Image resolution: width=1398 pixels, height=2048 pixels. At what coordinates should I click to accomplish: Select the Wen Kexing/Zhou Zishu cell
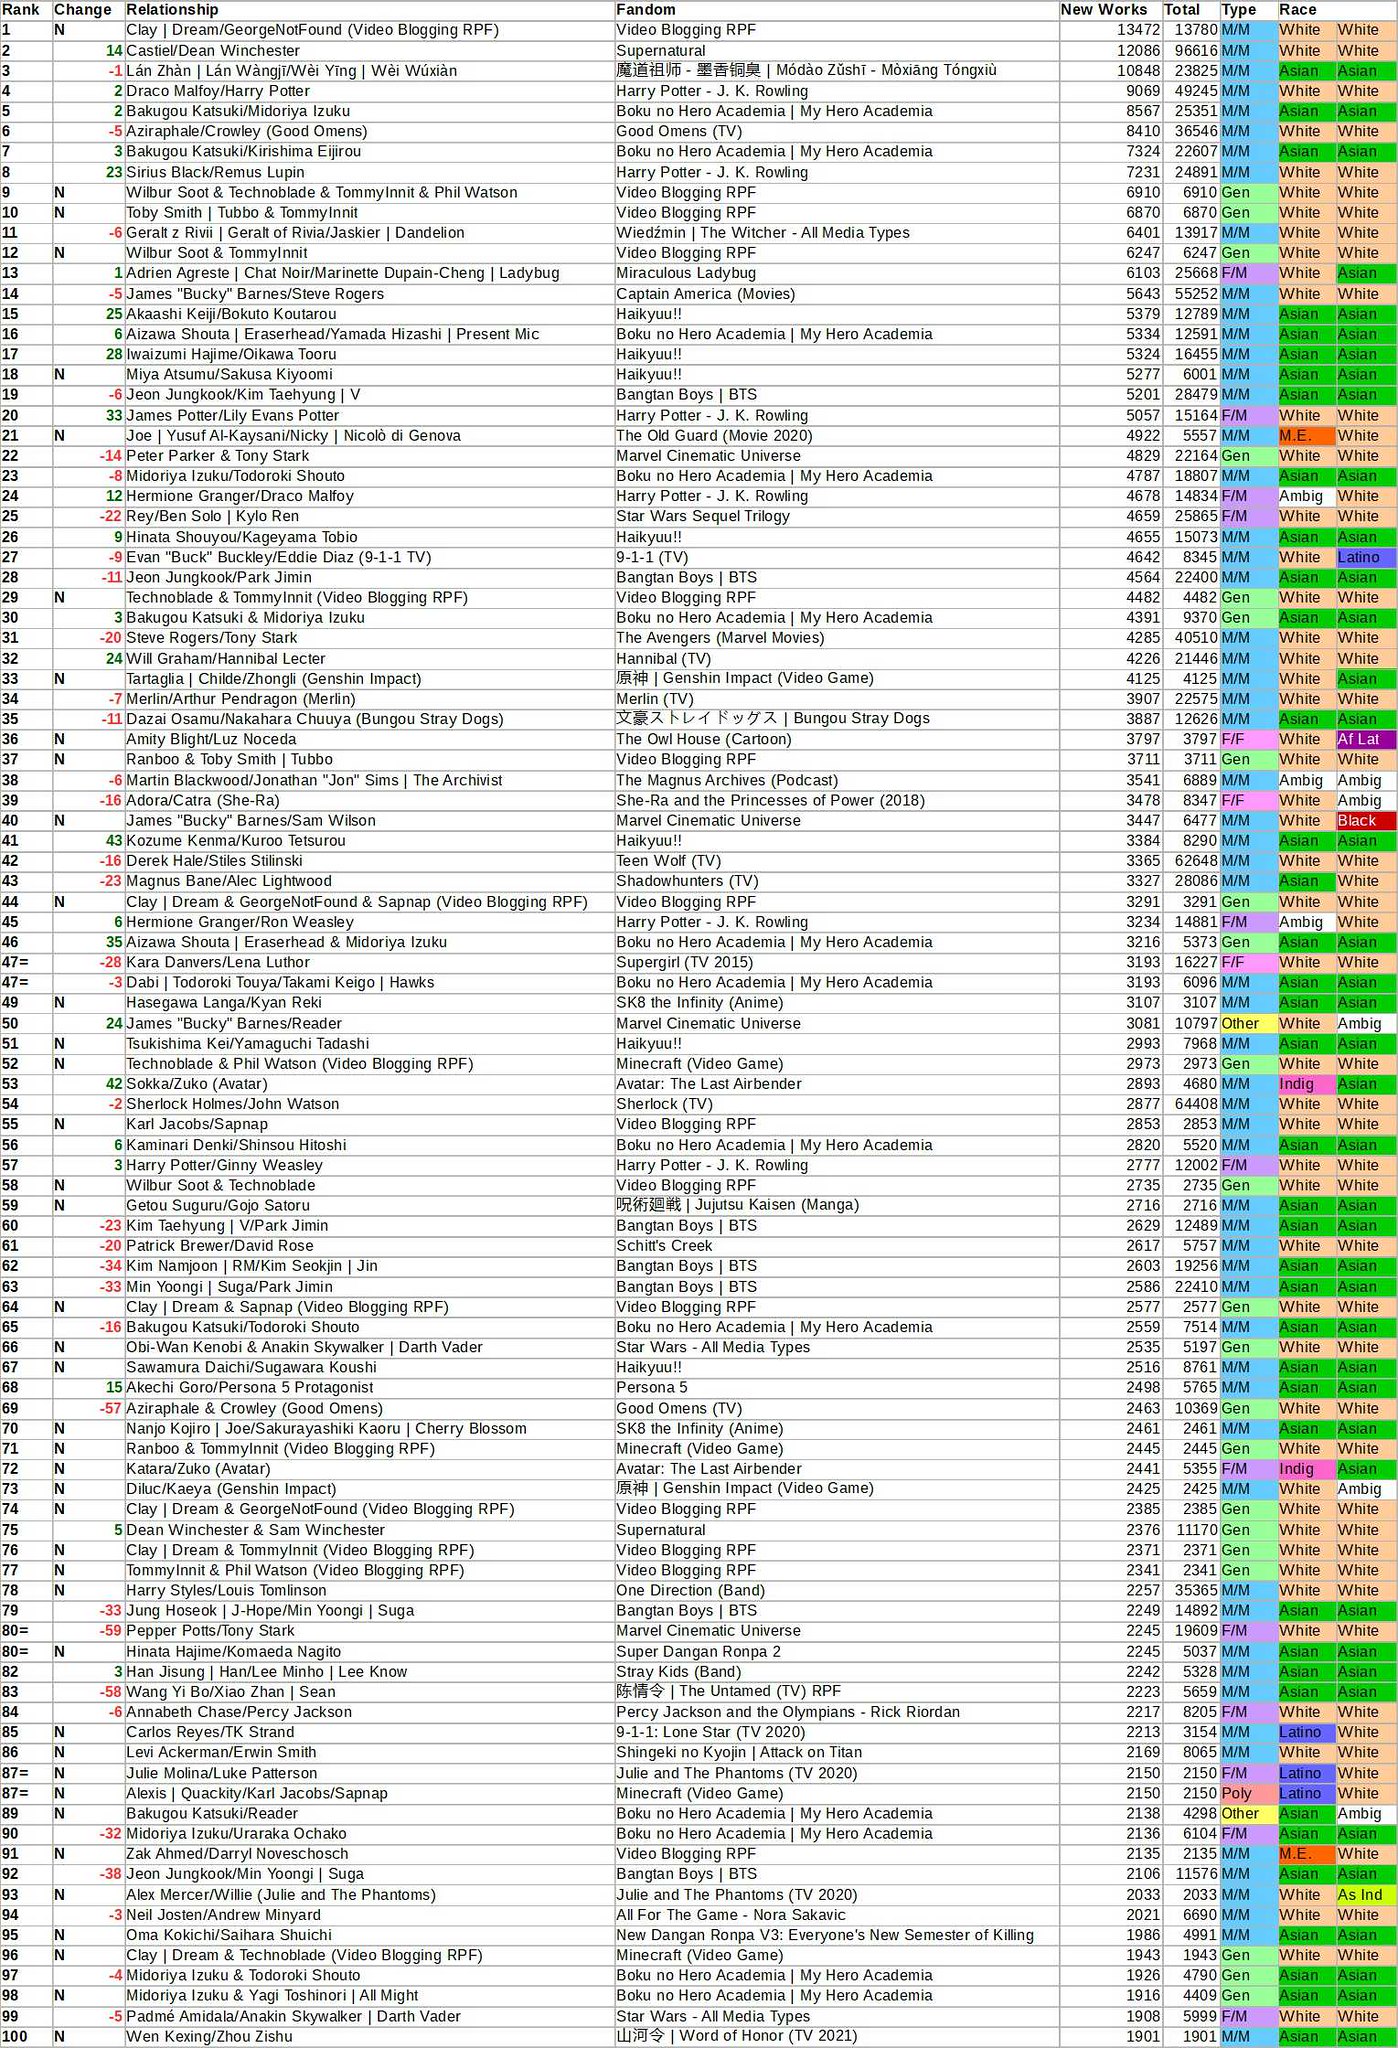pos(369,2037)
